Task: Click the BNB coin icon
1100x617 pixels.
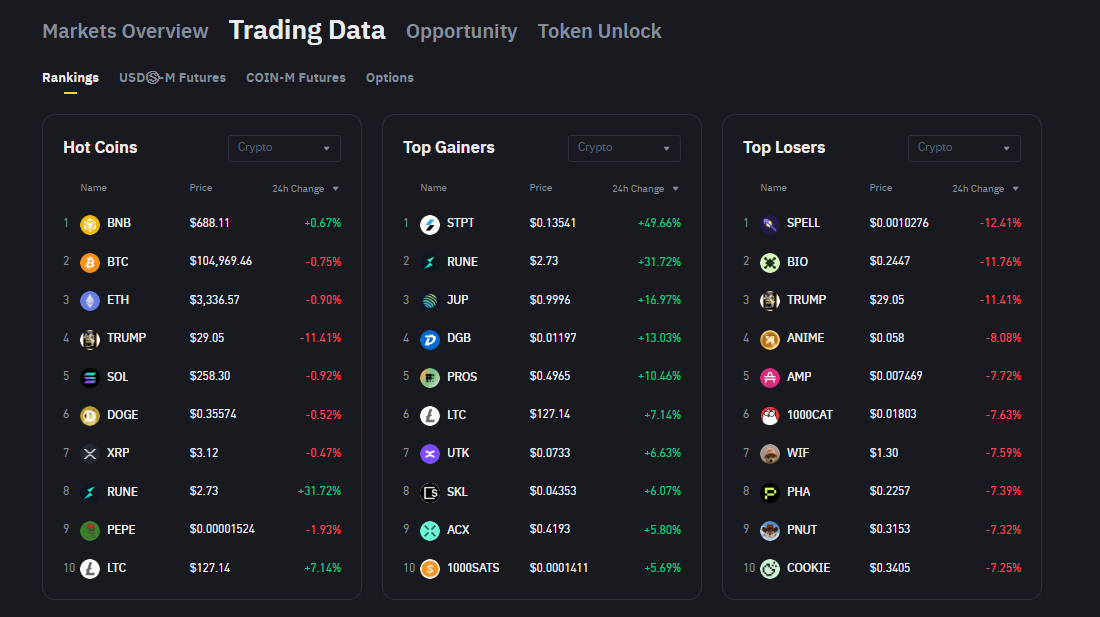Action: pos(90,224)
